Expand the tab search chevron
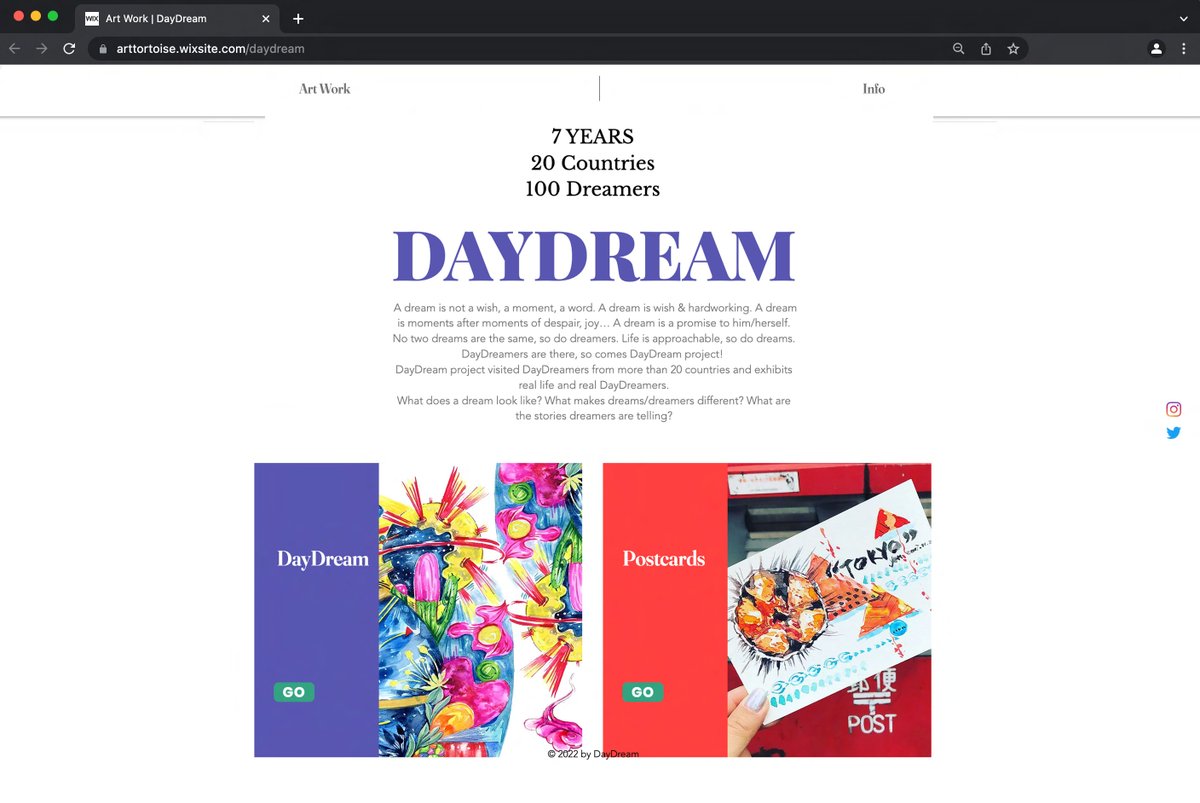Image resolution: width=1200 pixels, height=803 pixels. click(x=1184, y=19)
